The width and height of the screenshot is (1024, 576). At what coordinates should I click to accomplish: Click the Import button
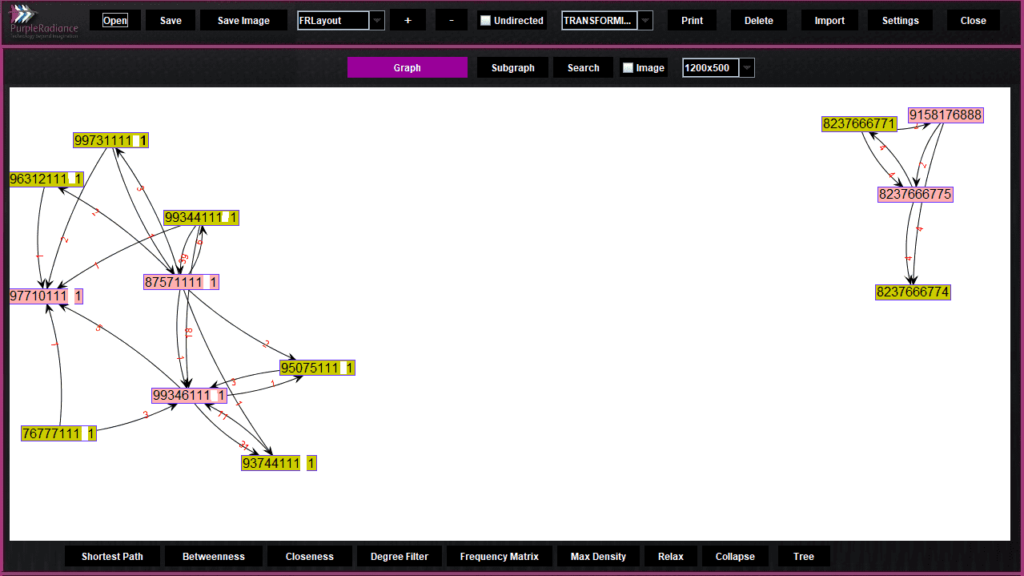tap(829, 20)
